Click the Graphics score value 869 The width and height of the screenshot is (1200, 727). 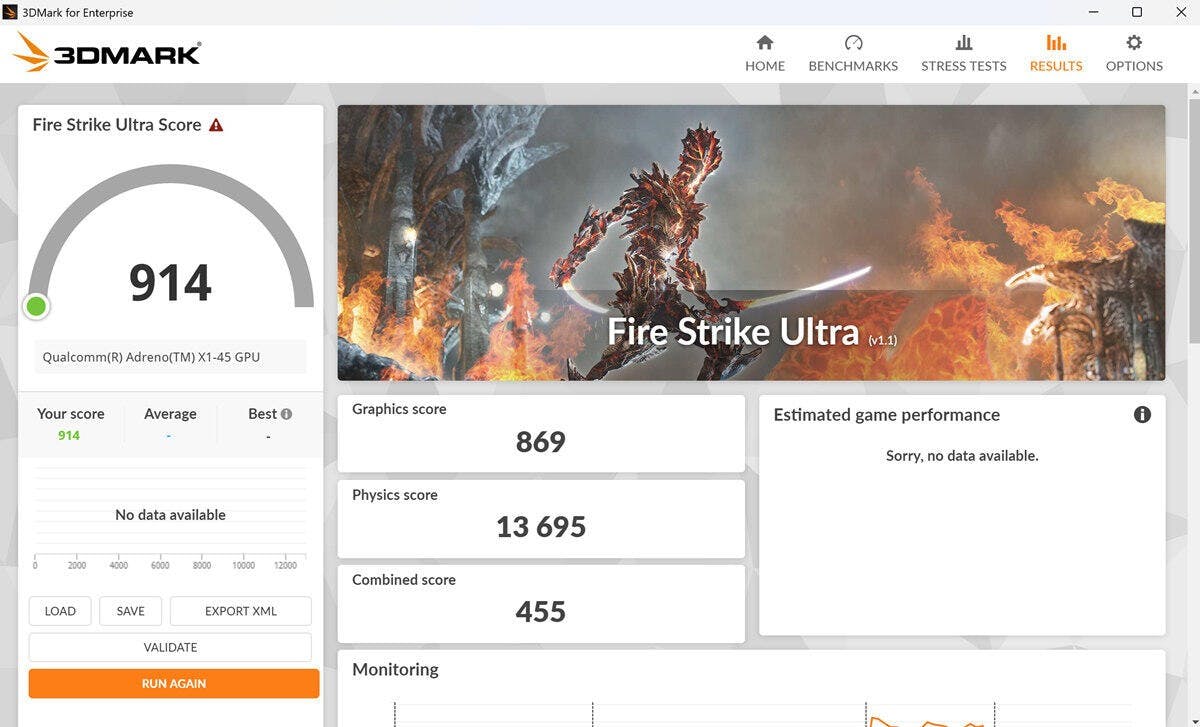tap(541, 442)
